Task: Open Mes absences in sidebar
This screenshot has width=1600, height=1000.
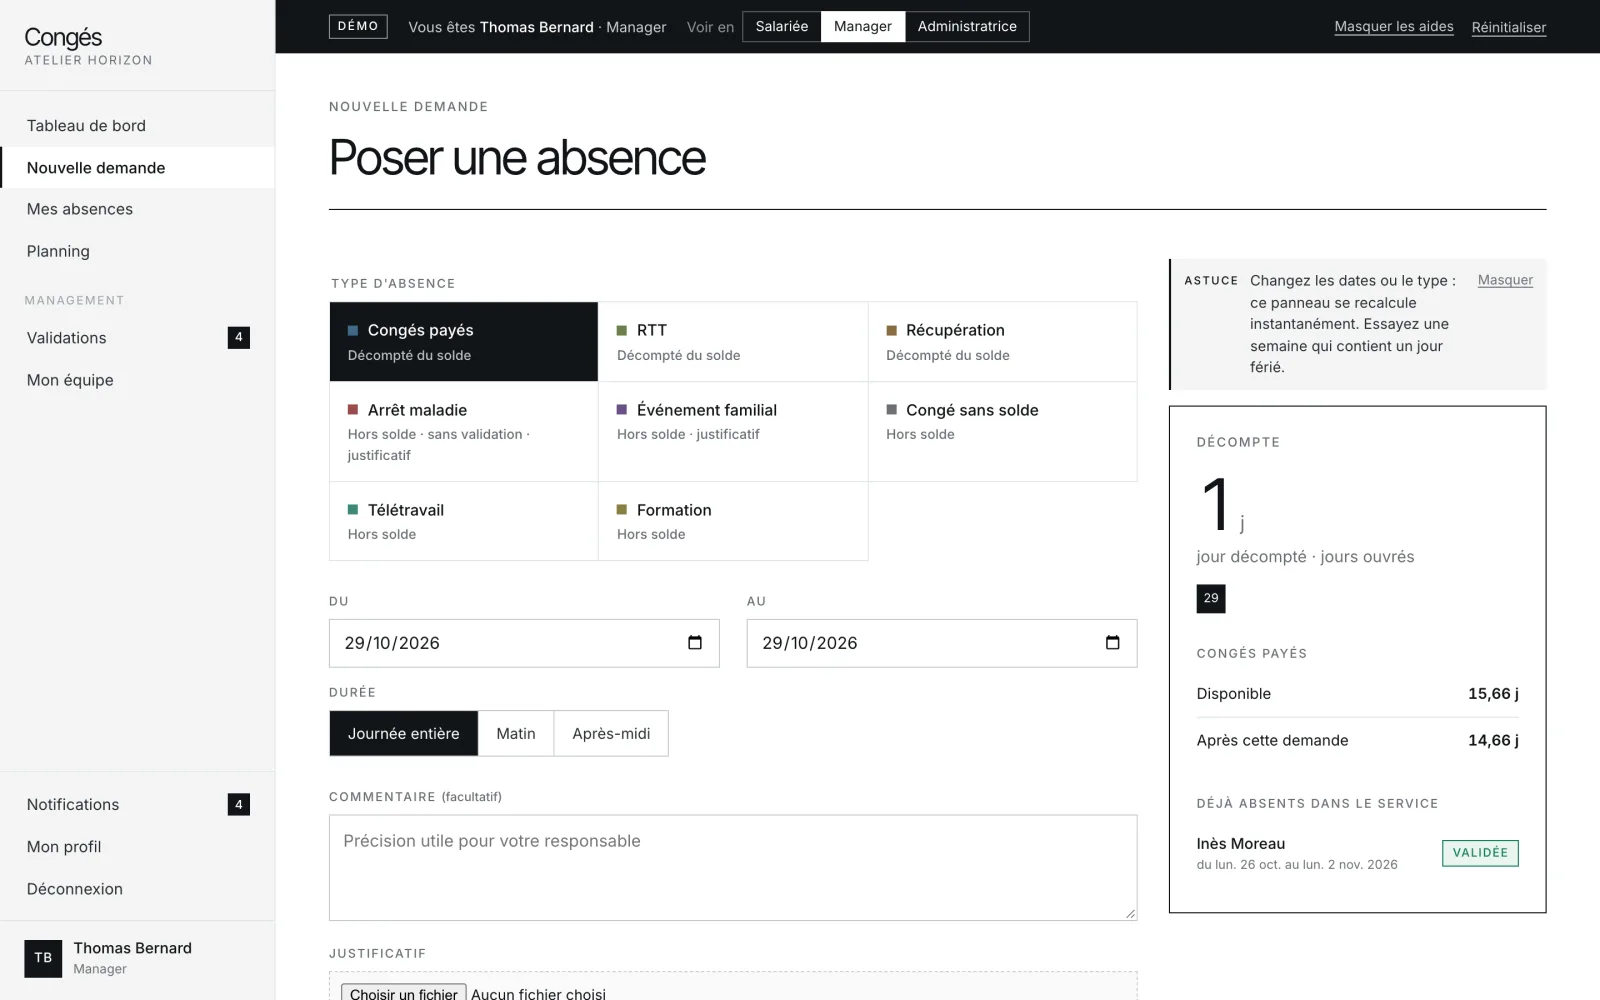Action: (x=137, y=209)
